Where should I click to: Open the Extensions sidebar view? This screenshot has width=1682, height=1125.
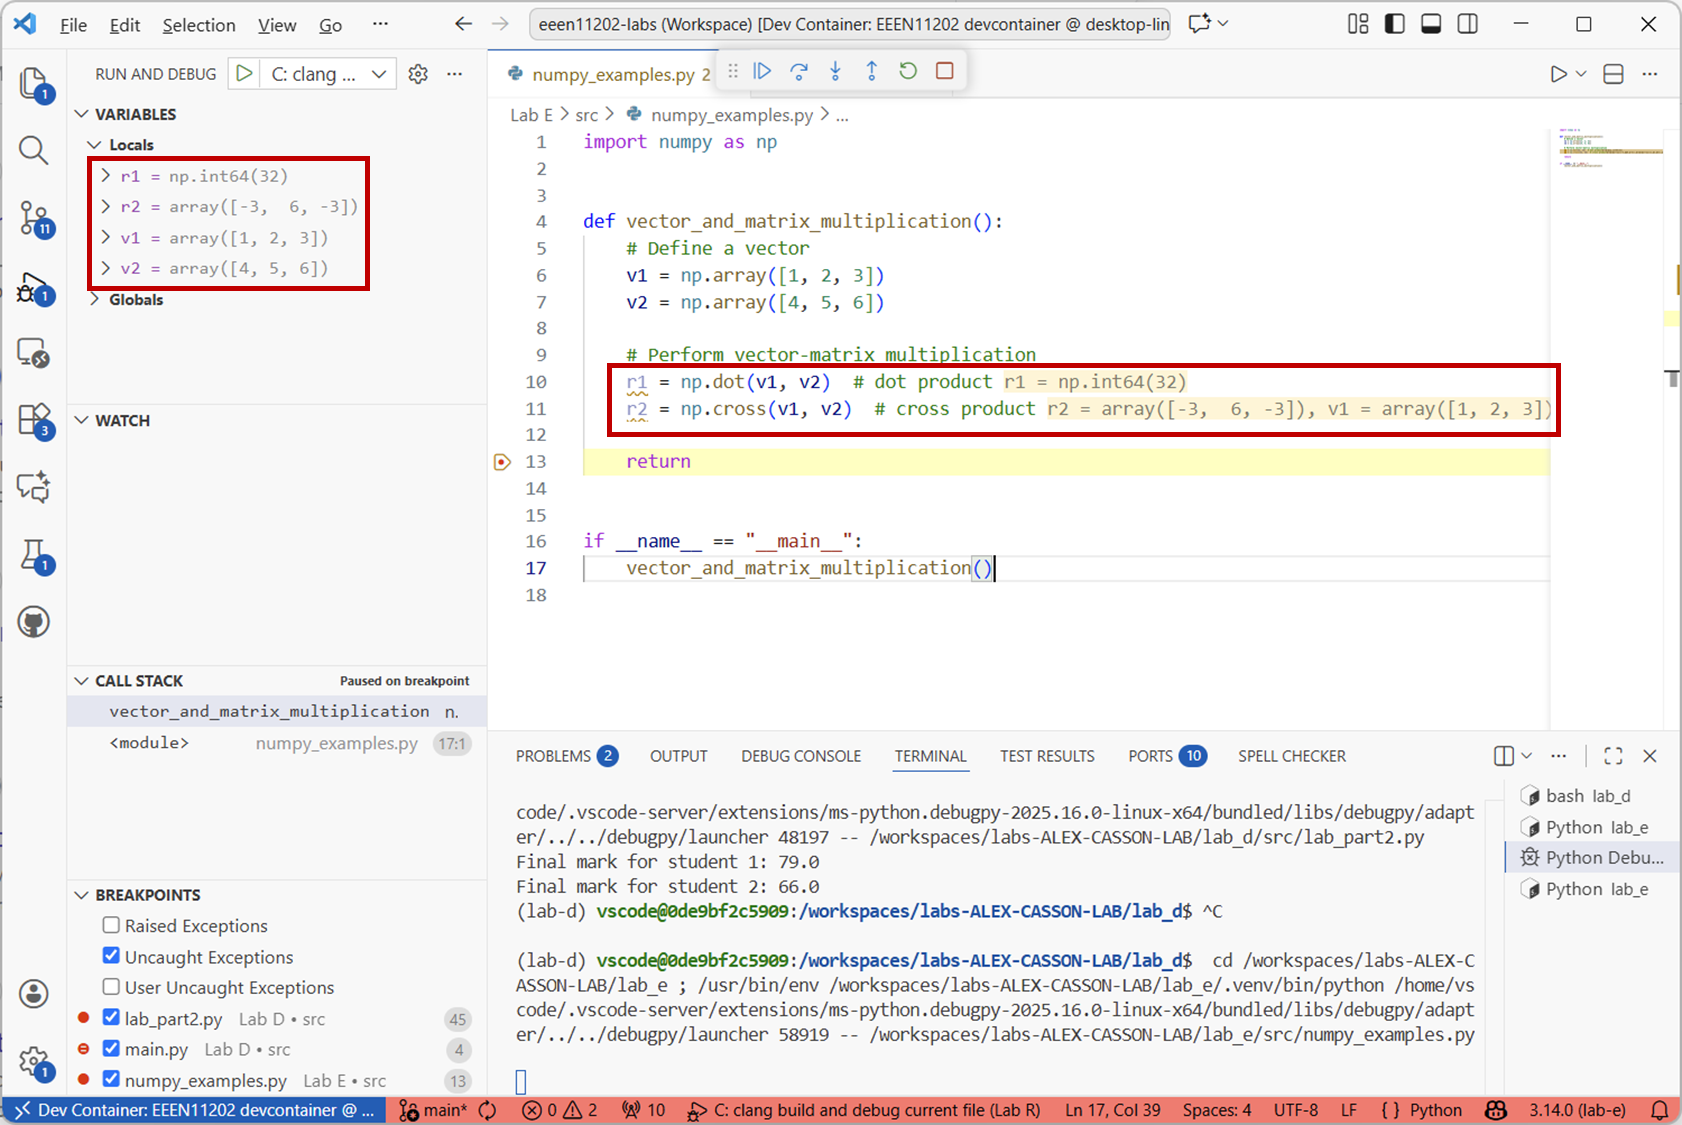(x=34, y=420)
